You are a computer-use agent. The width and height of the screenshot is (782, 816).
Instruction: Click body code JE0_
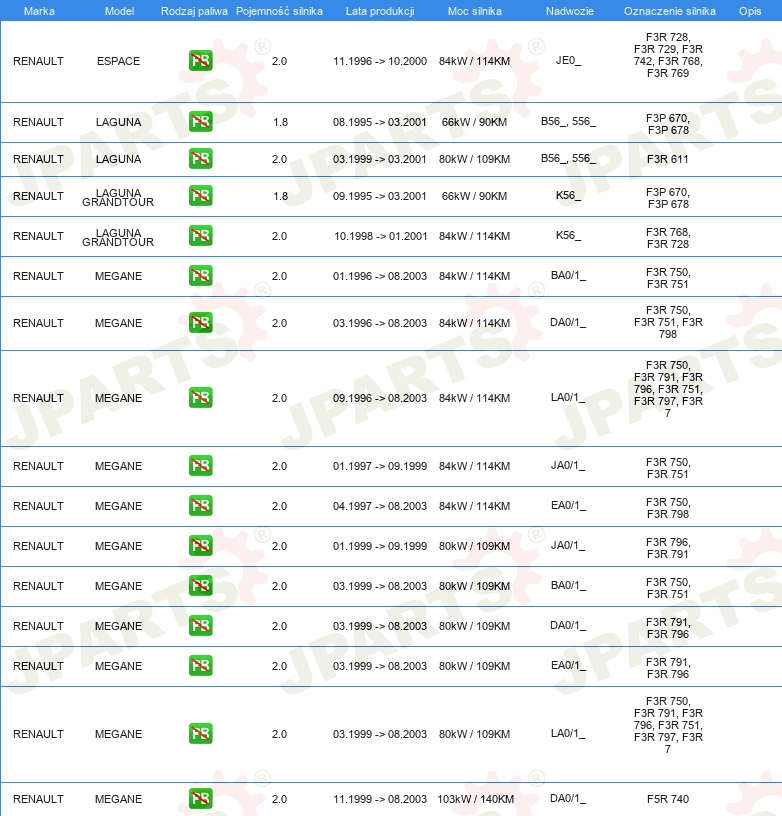click(568, 60)
